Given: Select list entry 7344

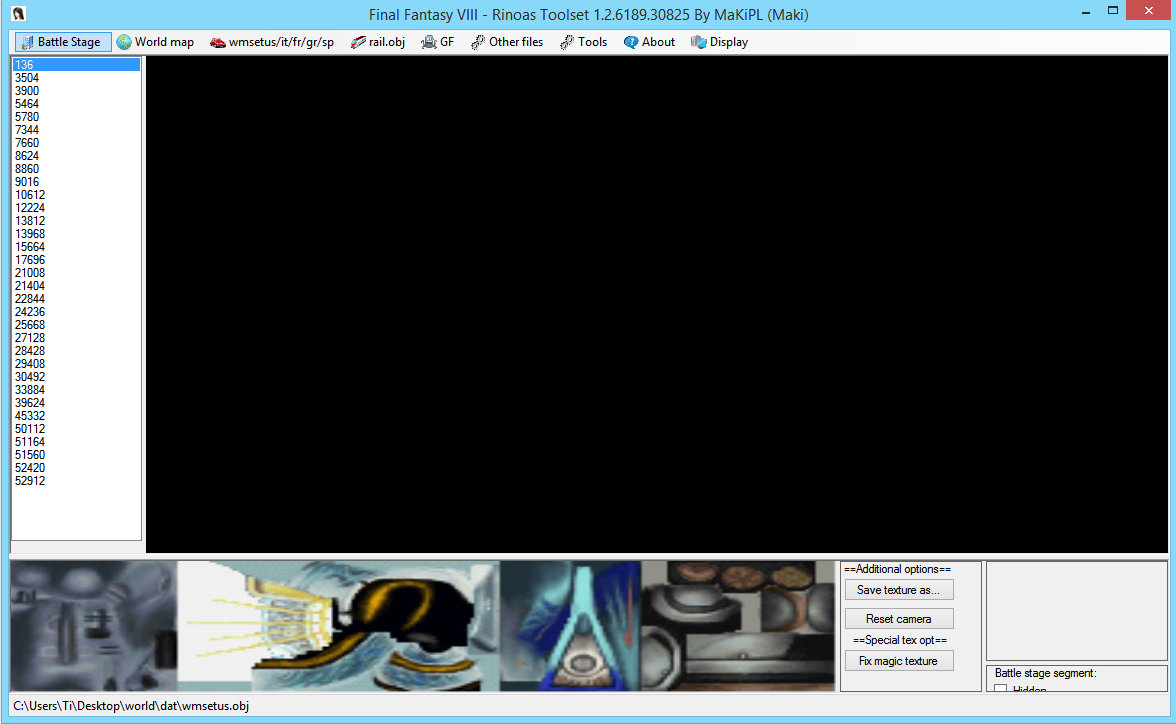Looking at the screenshot, I should (76, 130).
